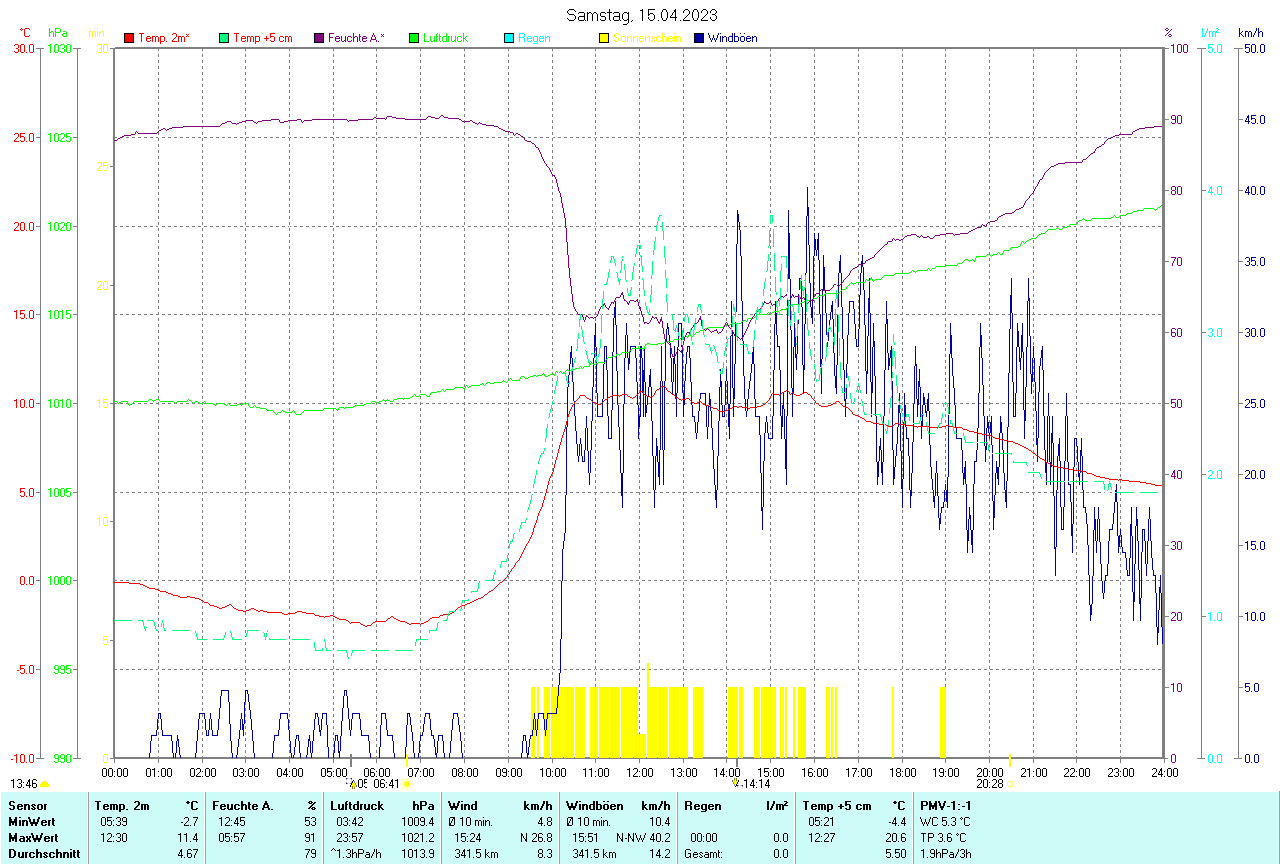Click the max gust value 'N-NW 40.2'
The width and height of the screenshot is (1280, 864).
[x=642, y=838]
